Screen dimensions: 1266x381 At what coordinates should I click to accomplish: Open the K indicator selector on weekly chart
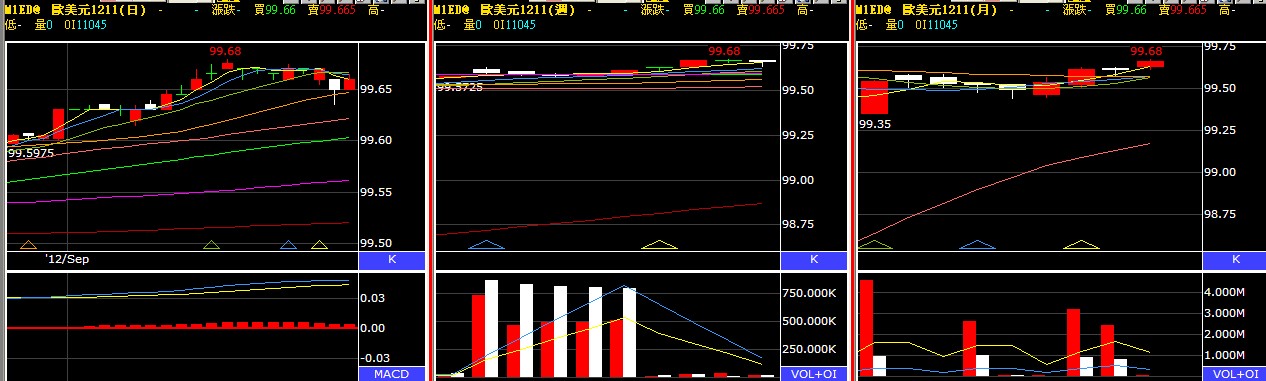pos(814,260)
